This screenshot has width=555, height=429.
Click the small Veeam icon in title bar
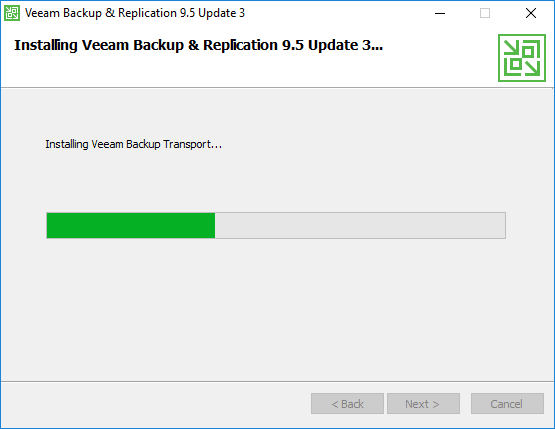point(12,13)
